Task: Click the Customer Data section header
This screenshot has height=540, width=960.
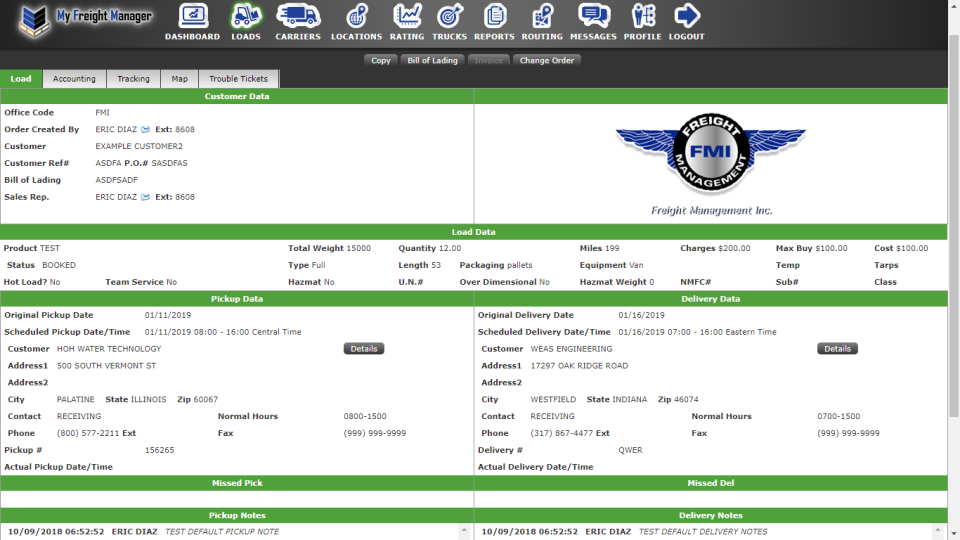Action: pos(237,96)
